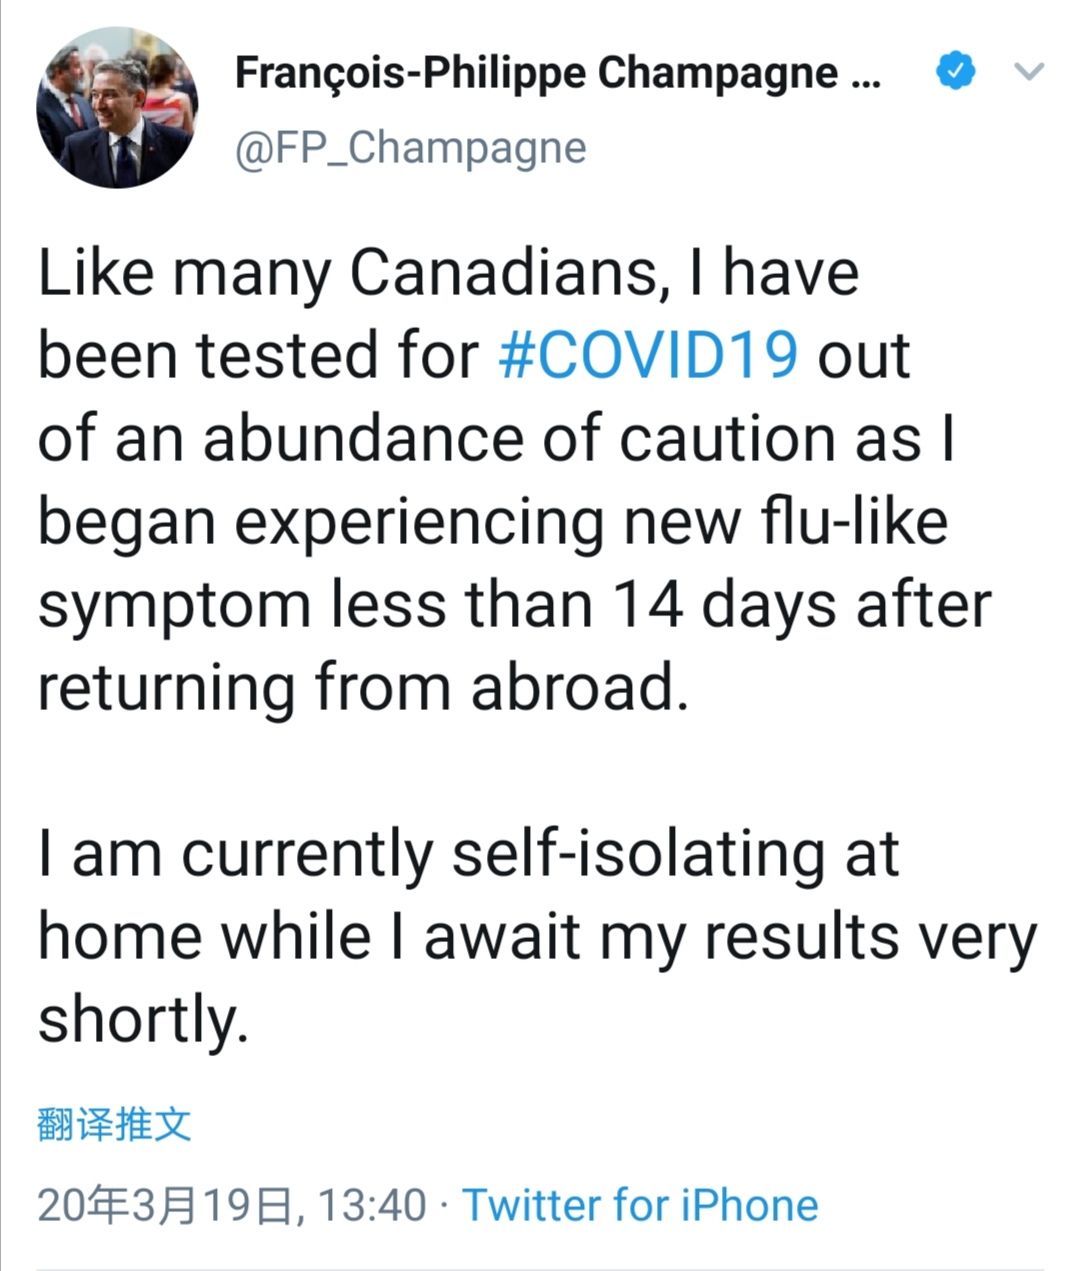Tap the "returning from abroad." line
1080x1271 pixels.
(364, 688)
